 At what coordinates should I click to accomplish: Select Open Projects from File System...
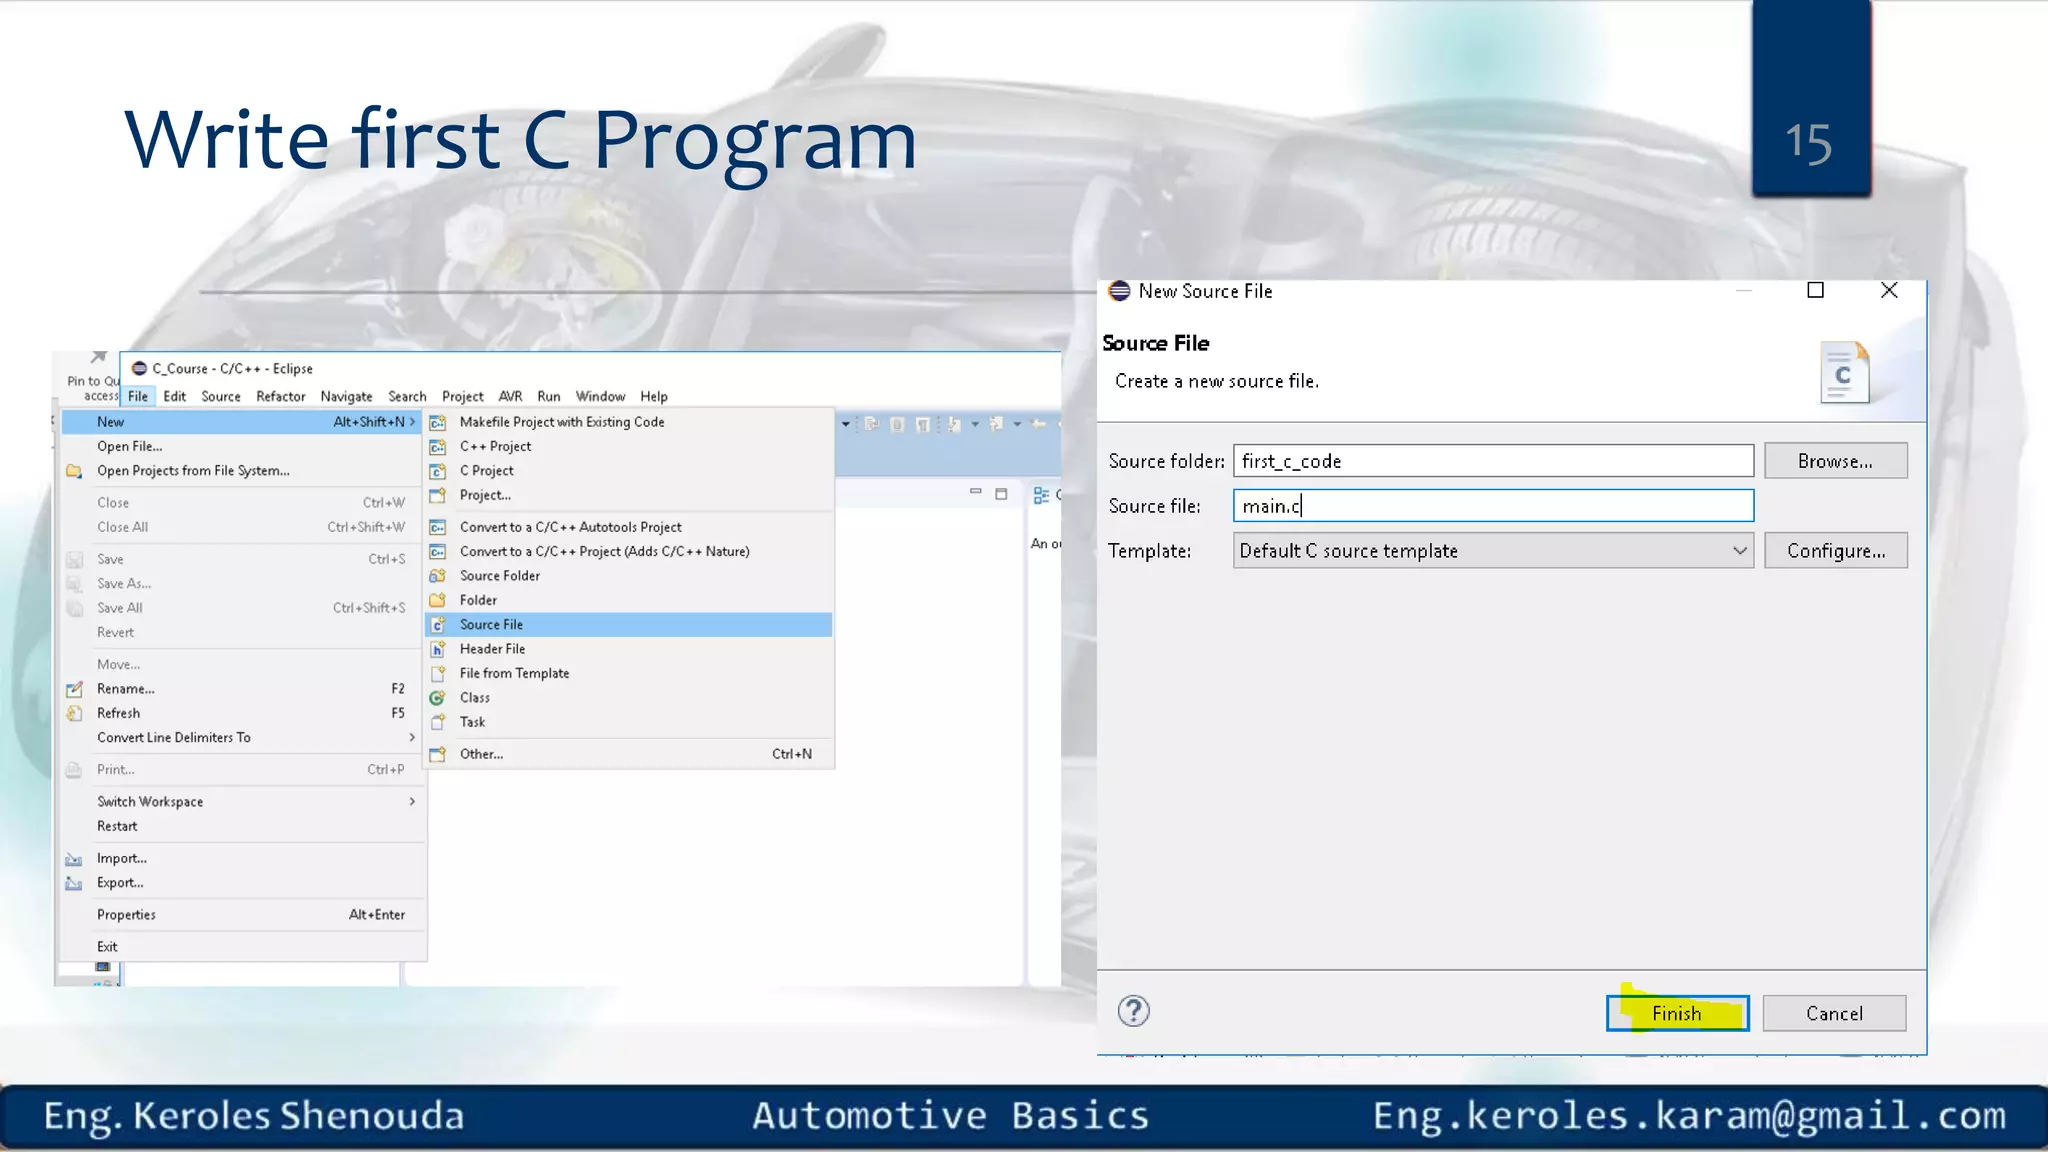242,471
